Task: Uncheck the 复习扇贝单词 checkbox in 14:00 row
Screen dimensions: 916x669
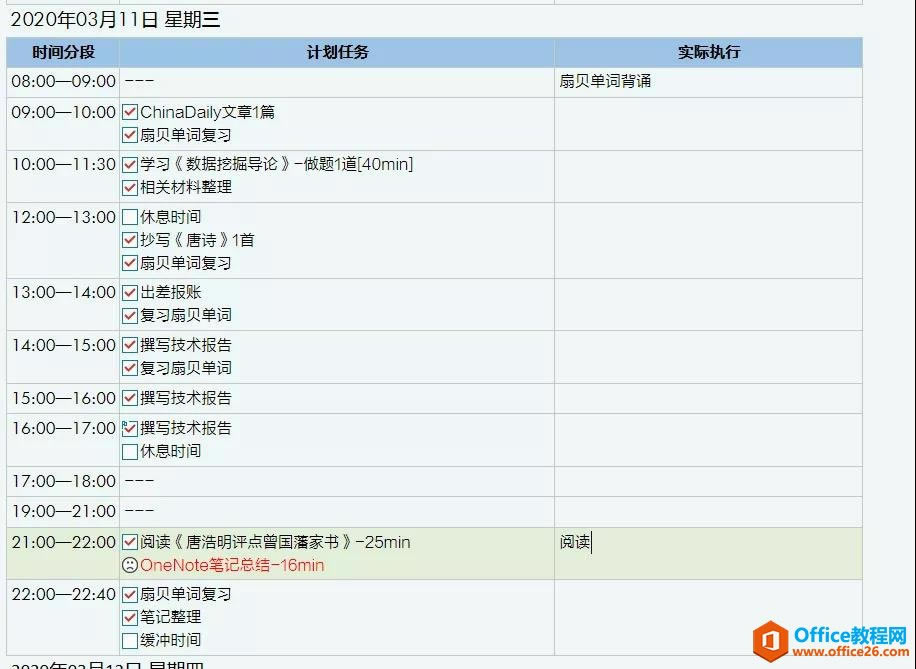Action: point(128,367)
